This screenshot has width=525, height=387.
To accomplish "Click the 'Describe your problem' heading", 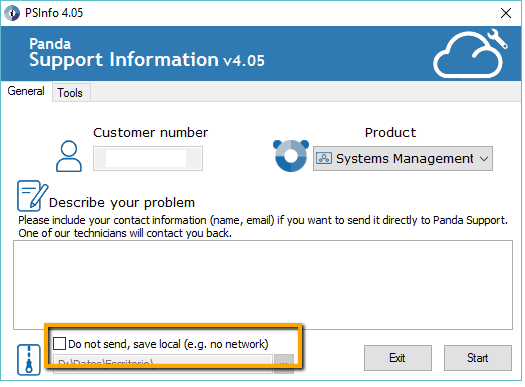I will (x=122, y=203).
